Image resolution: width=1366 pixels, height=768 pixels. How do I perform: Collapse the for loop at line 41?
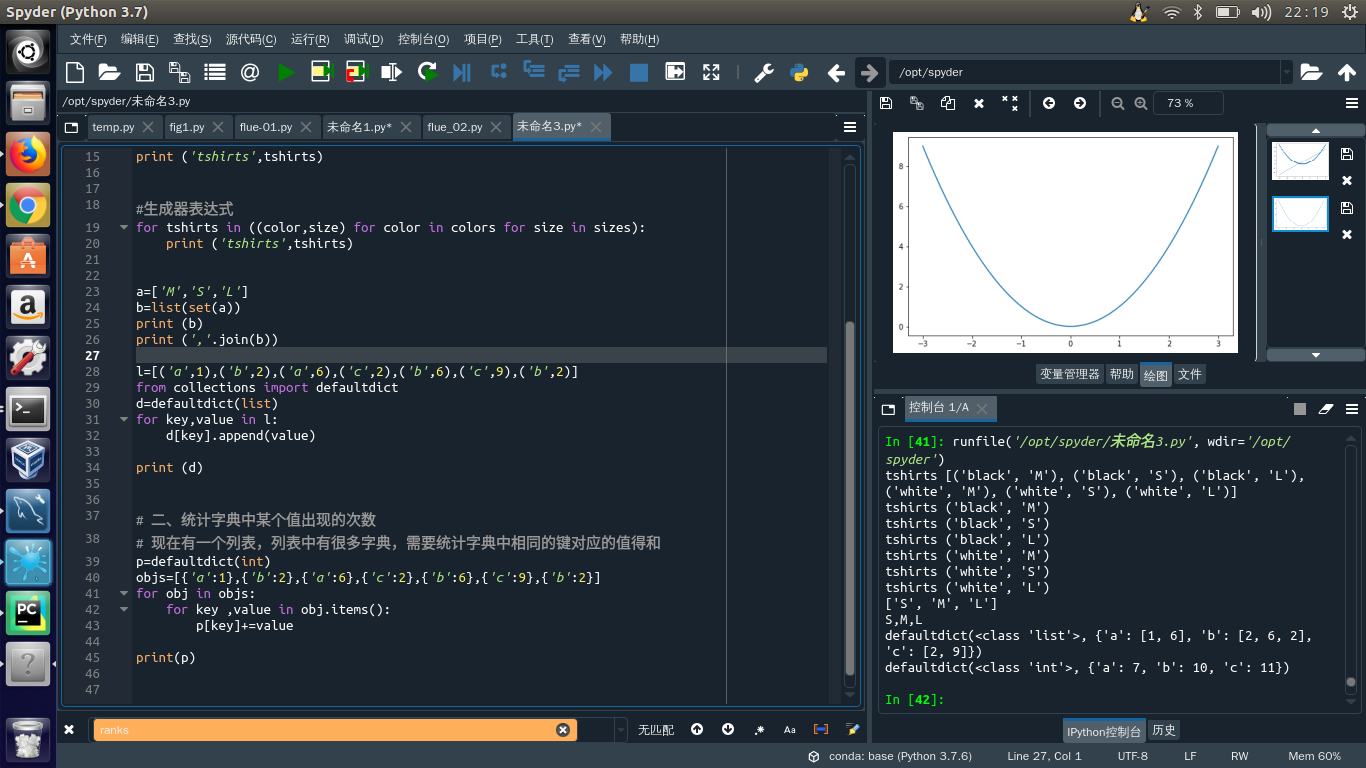pyautogui.click(x=125, y=593)
